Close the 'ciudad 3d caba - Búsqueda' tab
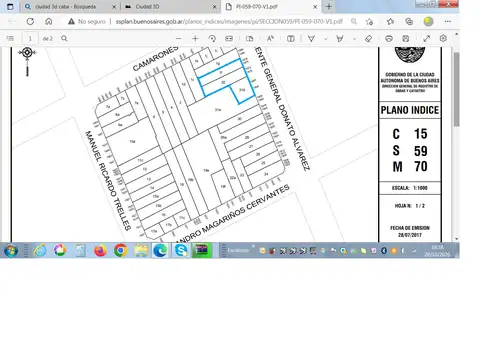This screenshot has width=480, height=360. click(114, 7)
